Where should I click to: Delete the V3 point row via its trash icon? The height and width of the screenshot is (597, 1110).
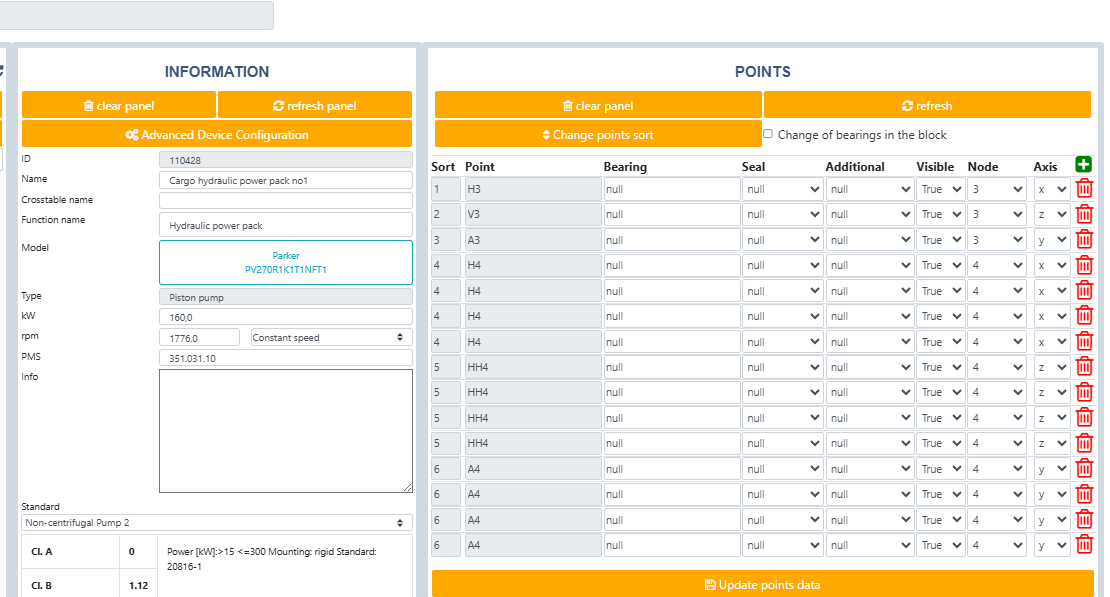click(1084, 214)
